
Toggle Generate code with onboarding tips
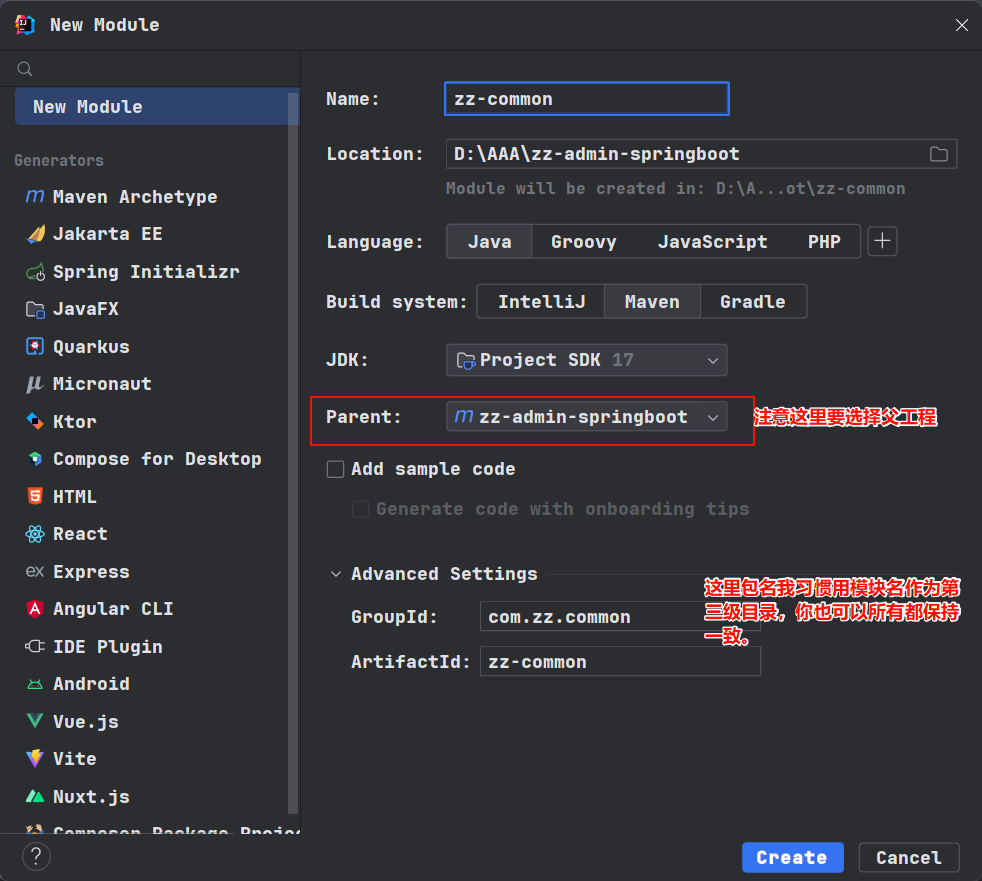360,509
